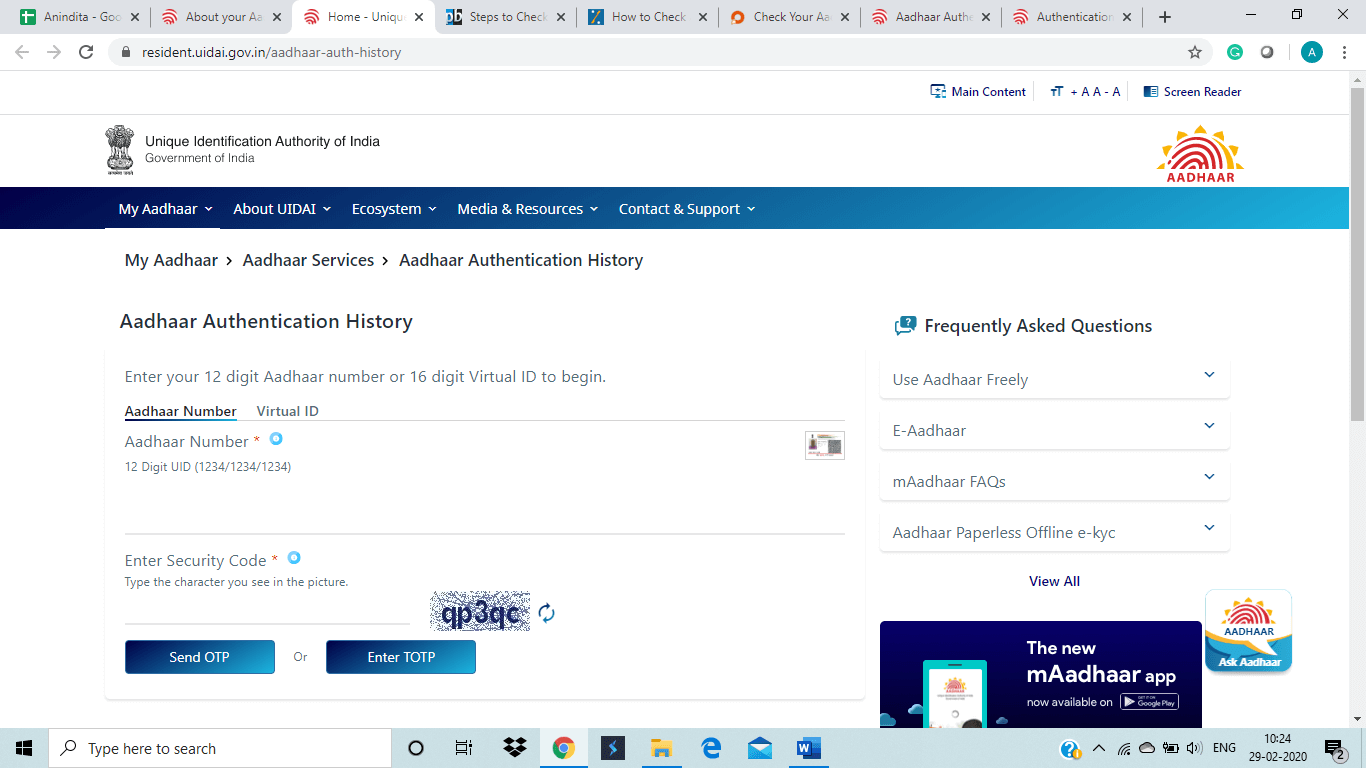Image resolution: width=1366 pixels, height=768 pixels.
Task: Open Dropbox from the taskbar
Action: (515, 748)
